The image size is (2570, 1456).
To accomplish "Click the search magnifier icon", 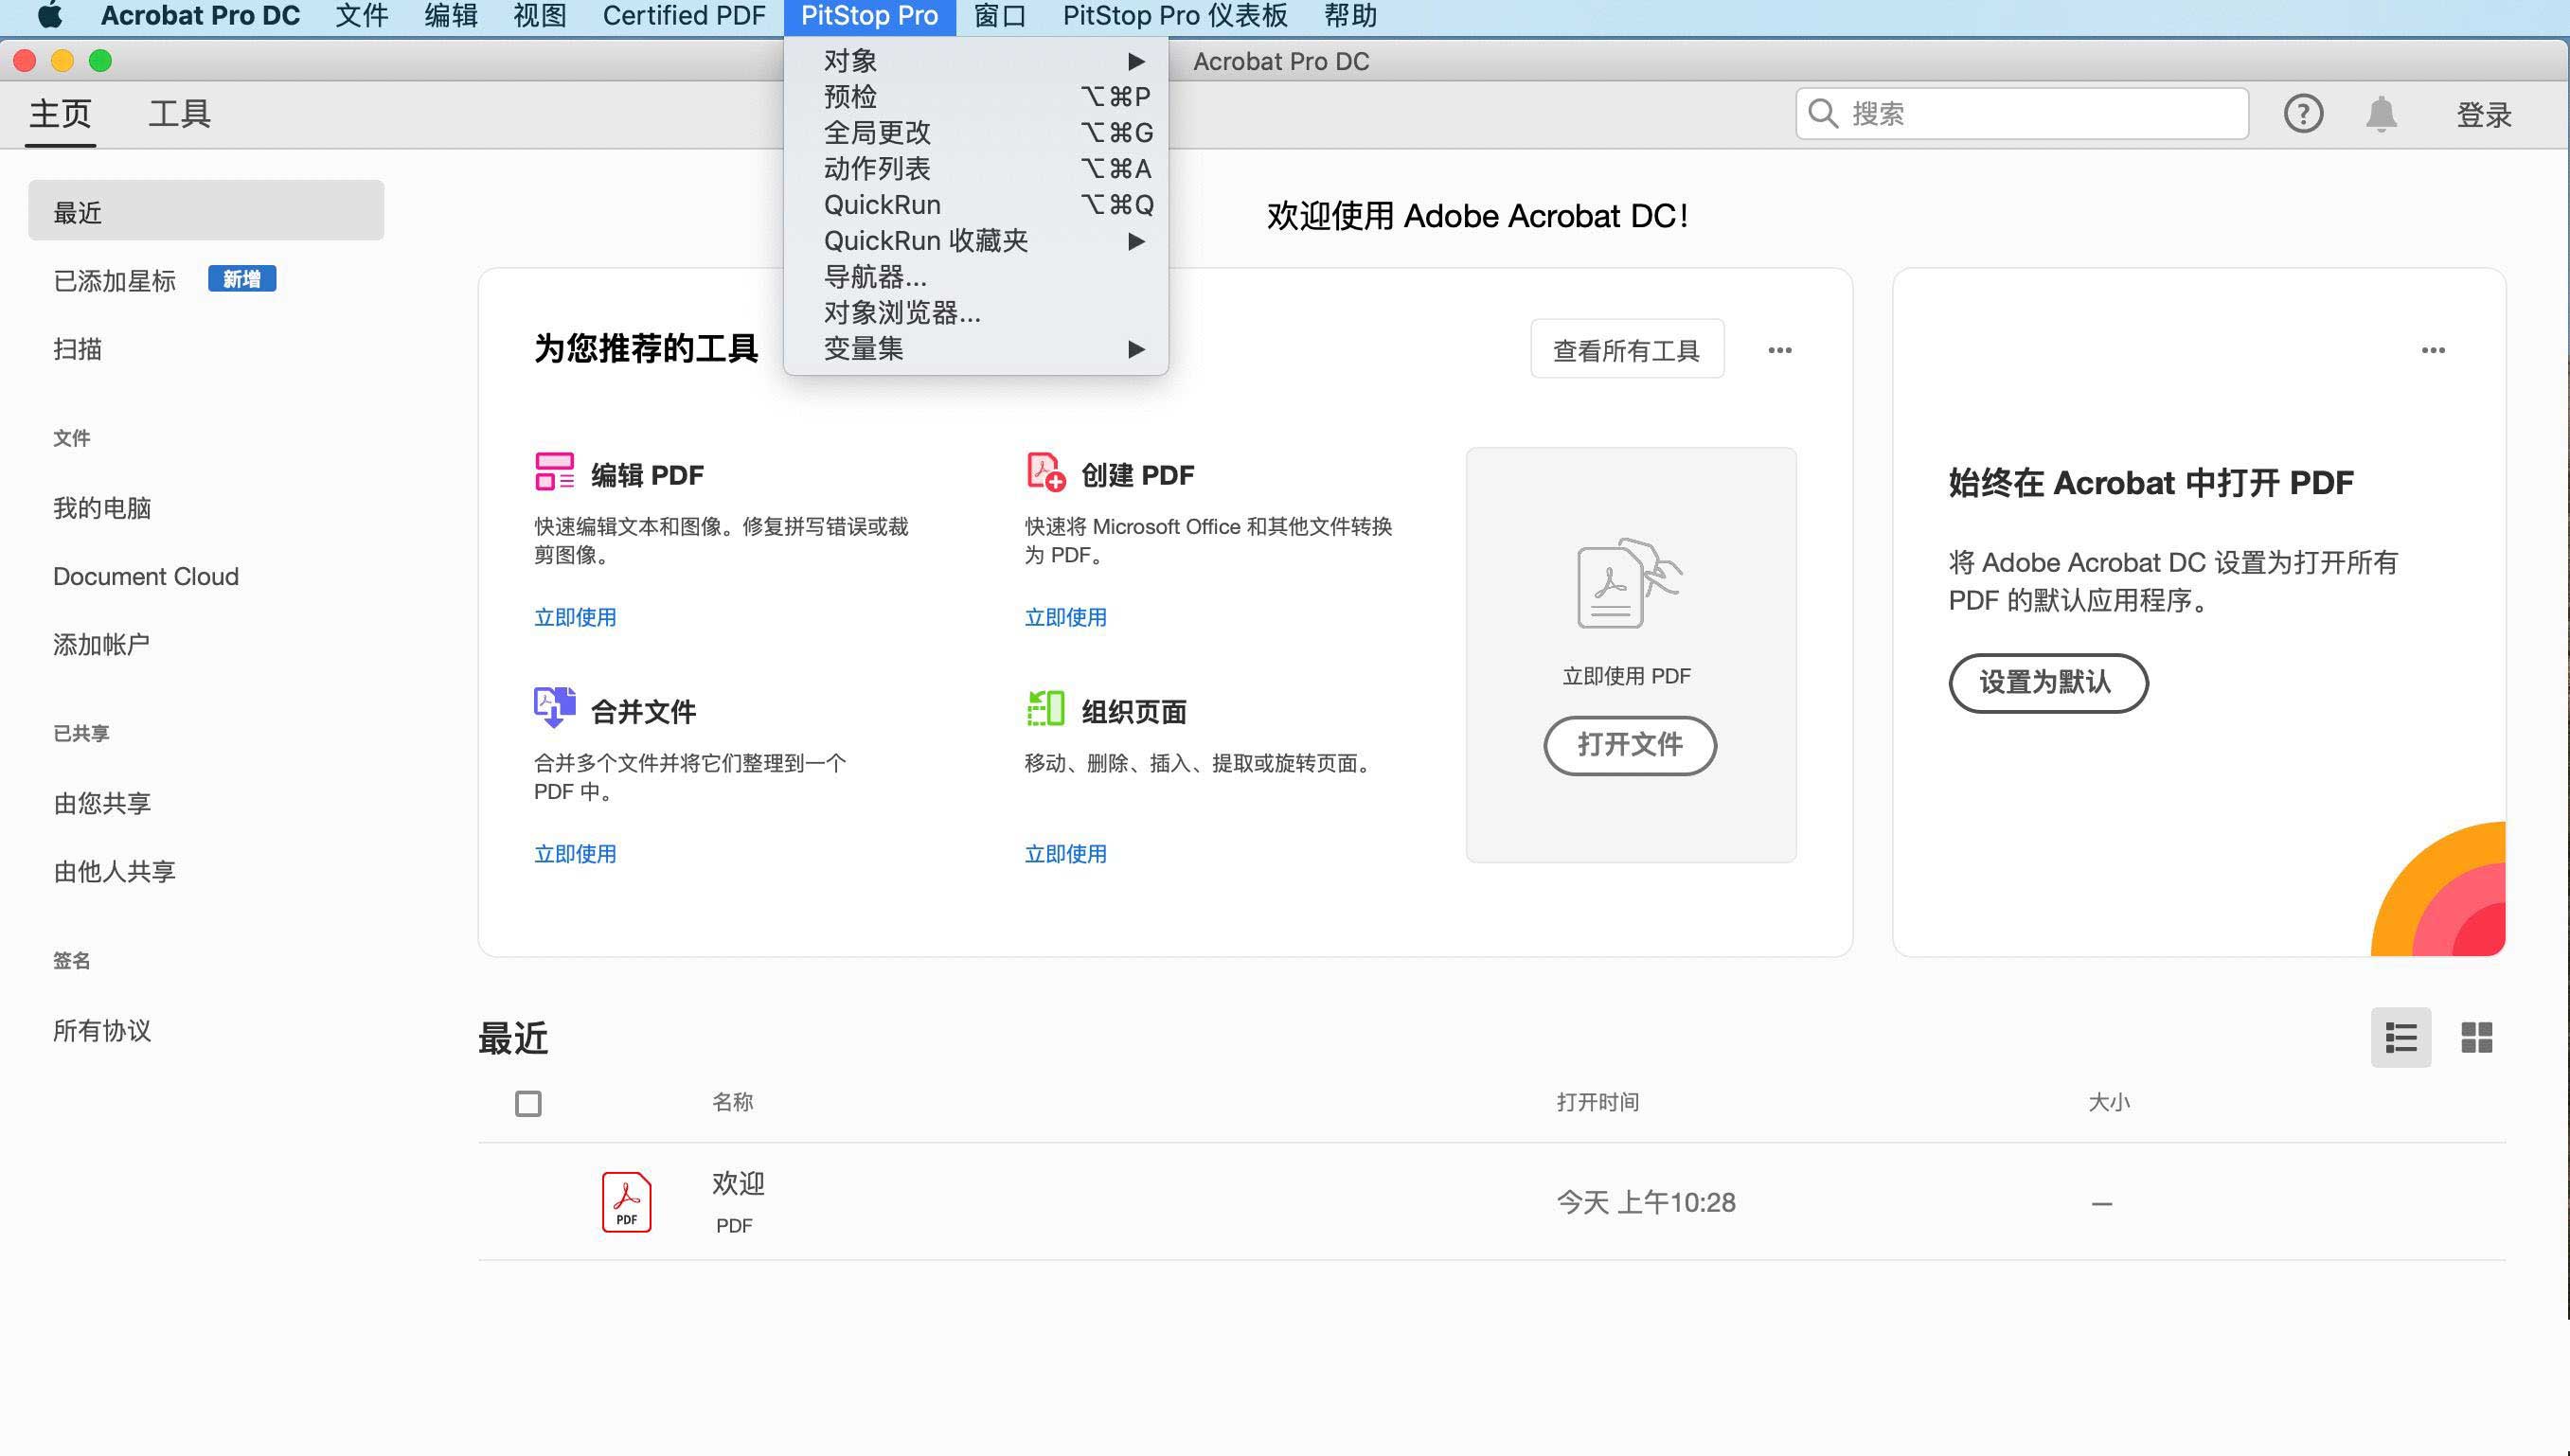I will (1823, 114).
